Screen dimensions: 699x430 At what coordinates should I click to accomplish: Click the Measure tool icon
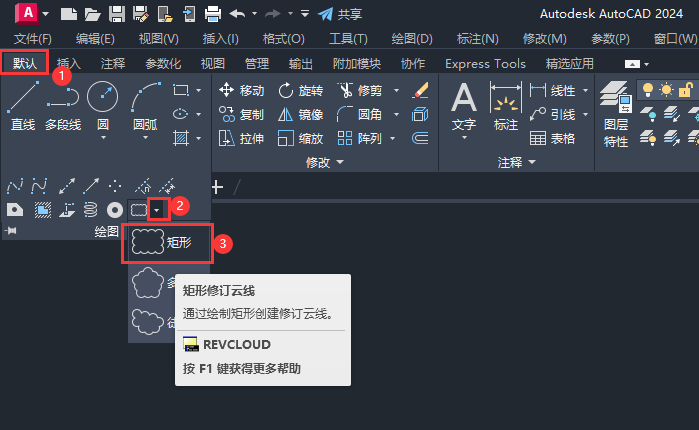(167, 186)
